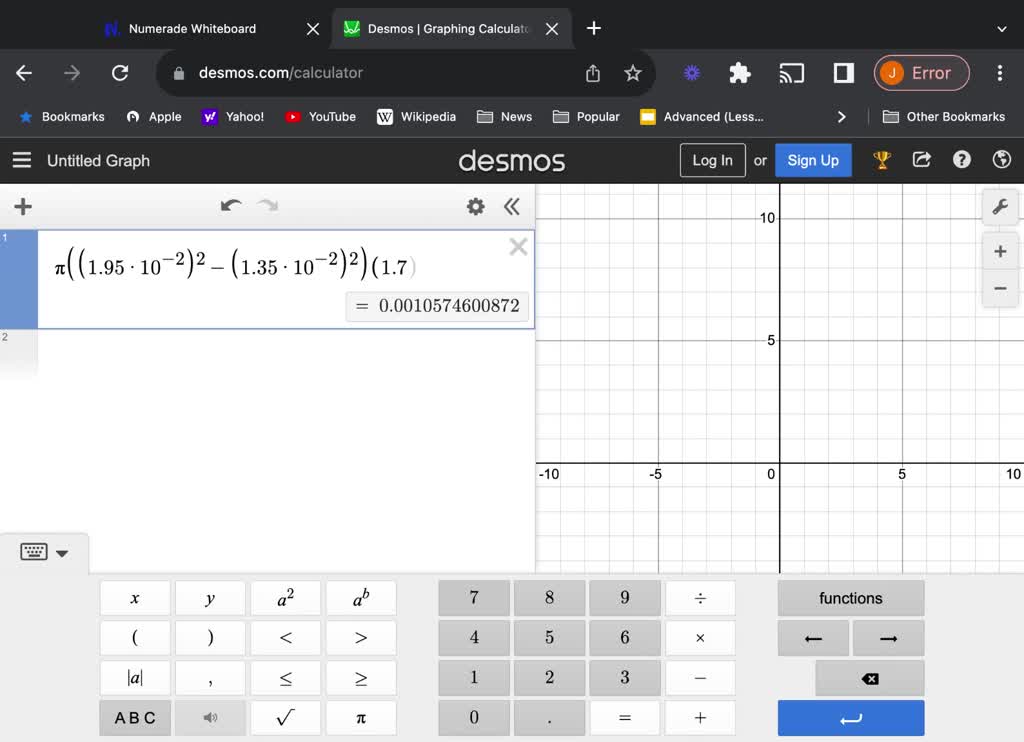Delete expression 1 with the X
Viewport: 1024px width, 742px height.
518,247
